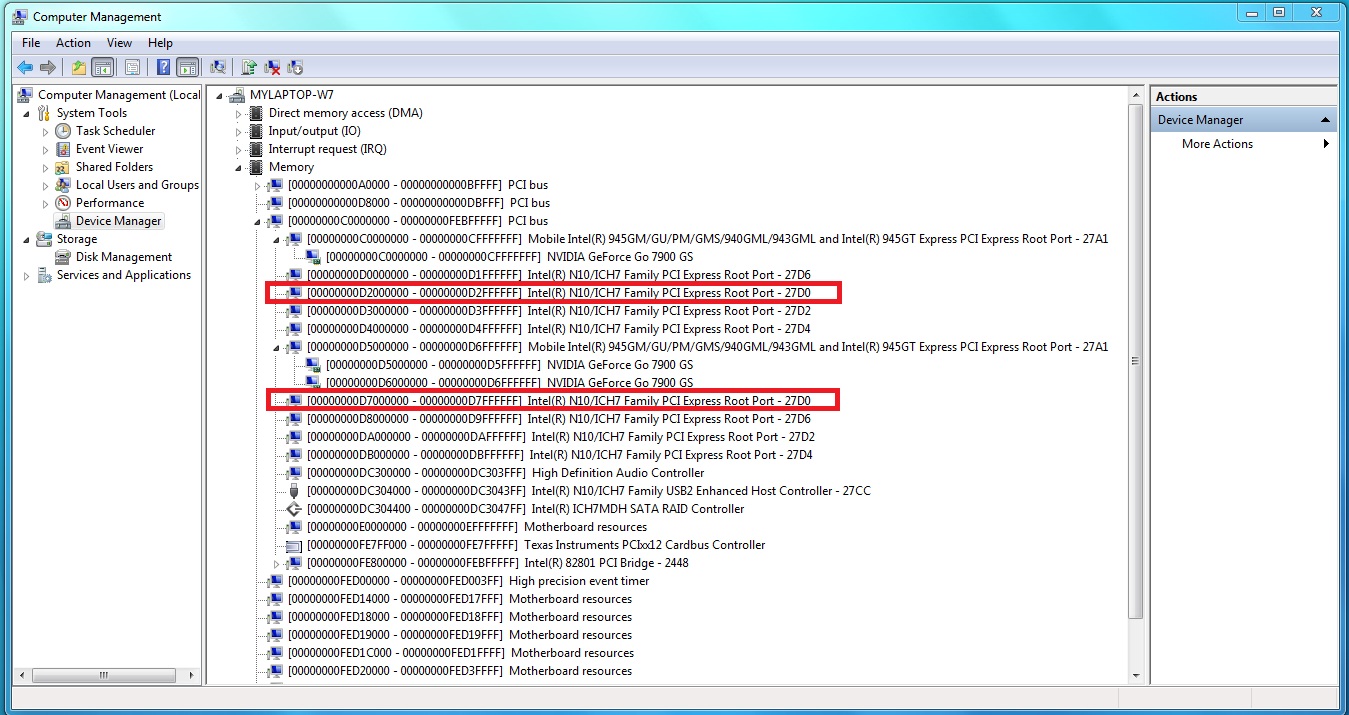This screenshot has height=715, width=1349.
Task: Select PCI bus at 00000000000A0000
Action: [x=417, y=185]
